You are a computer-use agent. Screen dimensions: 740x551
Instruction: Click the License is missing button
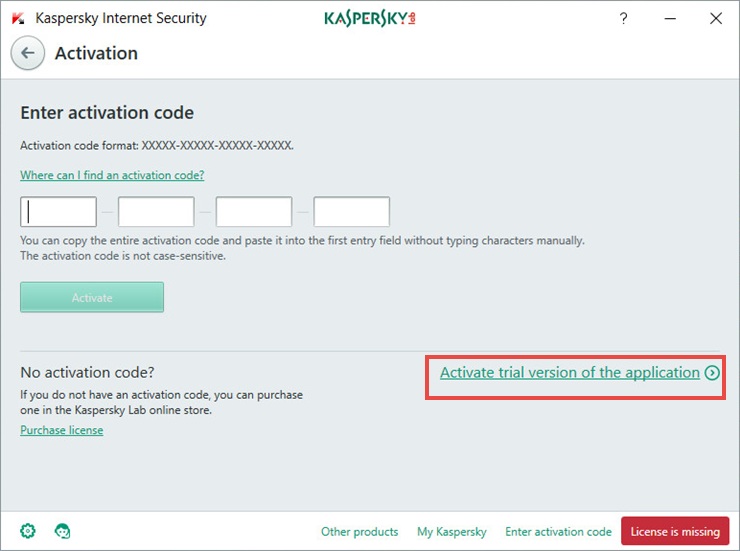[675, 532]
